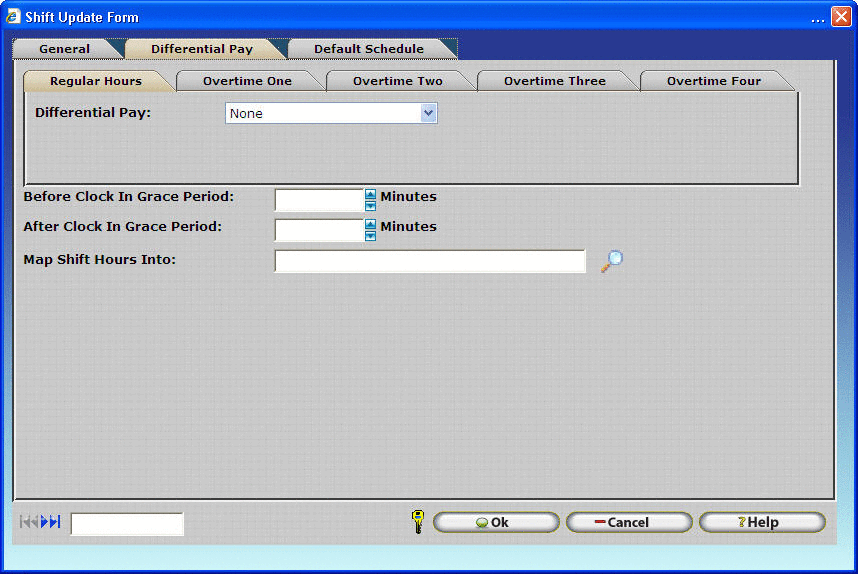Open Help for this form
This screenshot has width=858, height=574.
tap(761, 522)
